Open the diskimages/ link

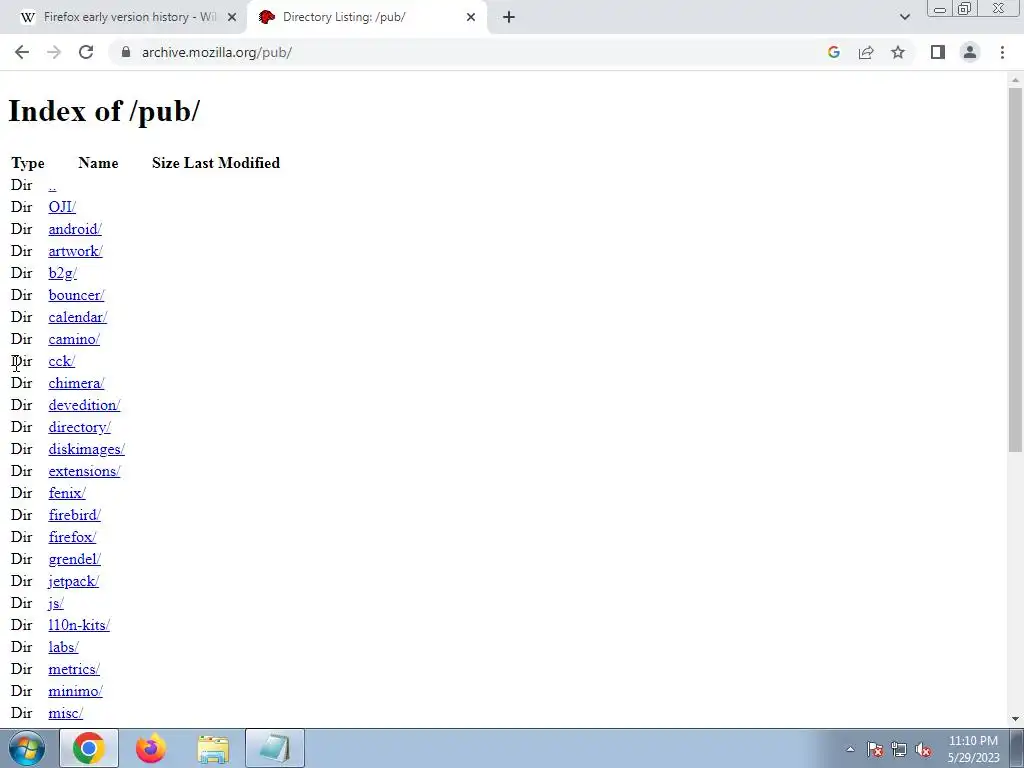[x=86, y=449]
